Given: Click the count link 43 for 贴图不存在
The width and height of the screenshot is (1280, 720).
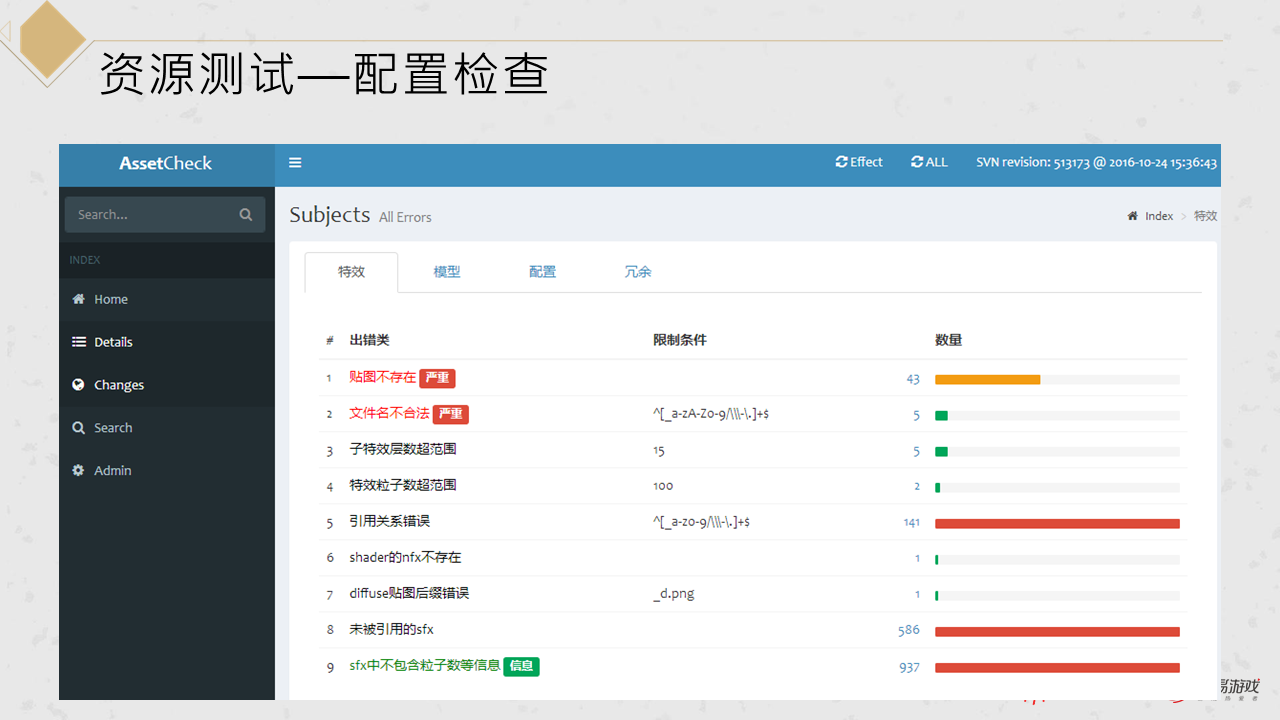Looking at the screenshot, I should 912,379.
